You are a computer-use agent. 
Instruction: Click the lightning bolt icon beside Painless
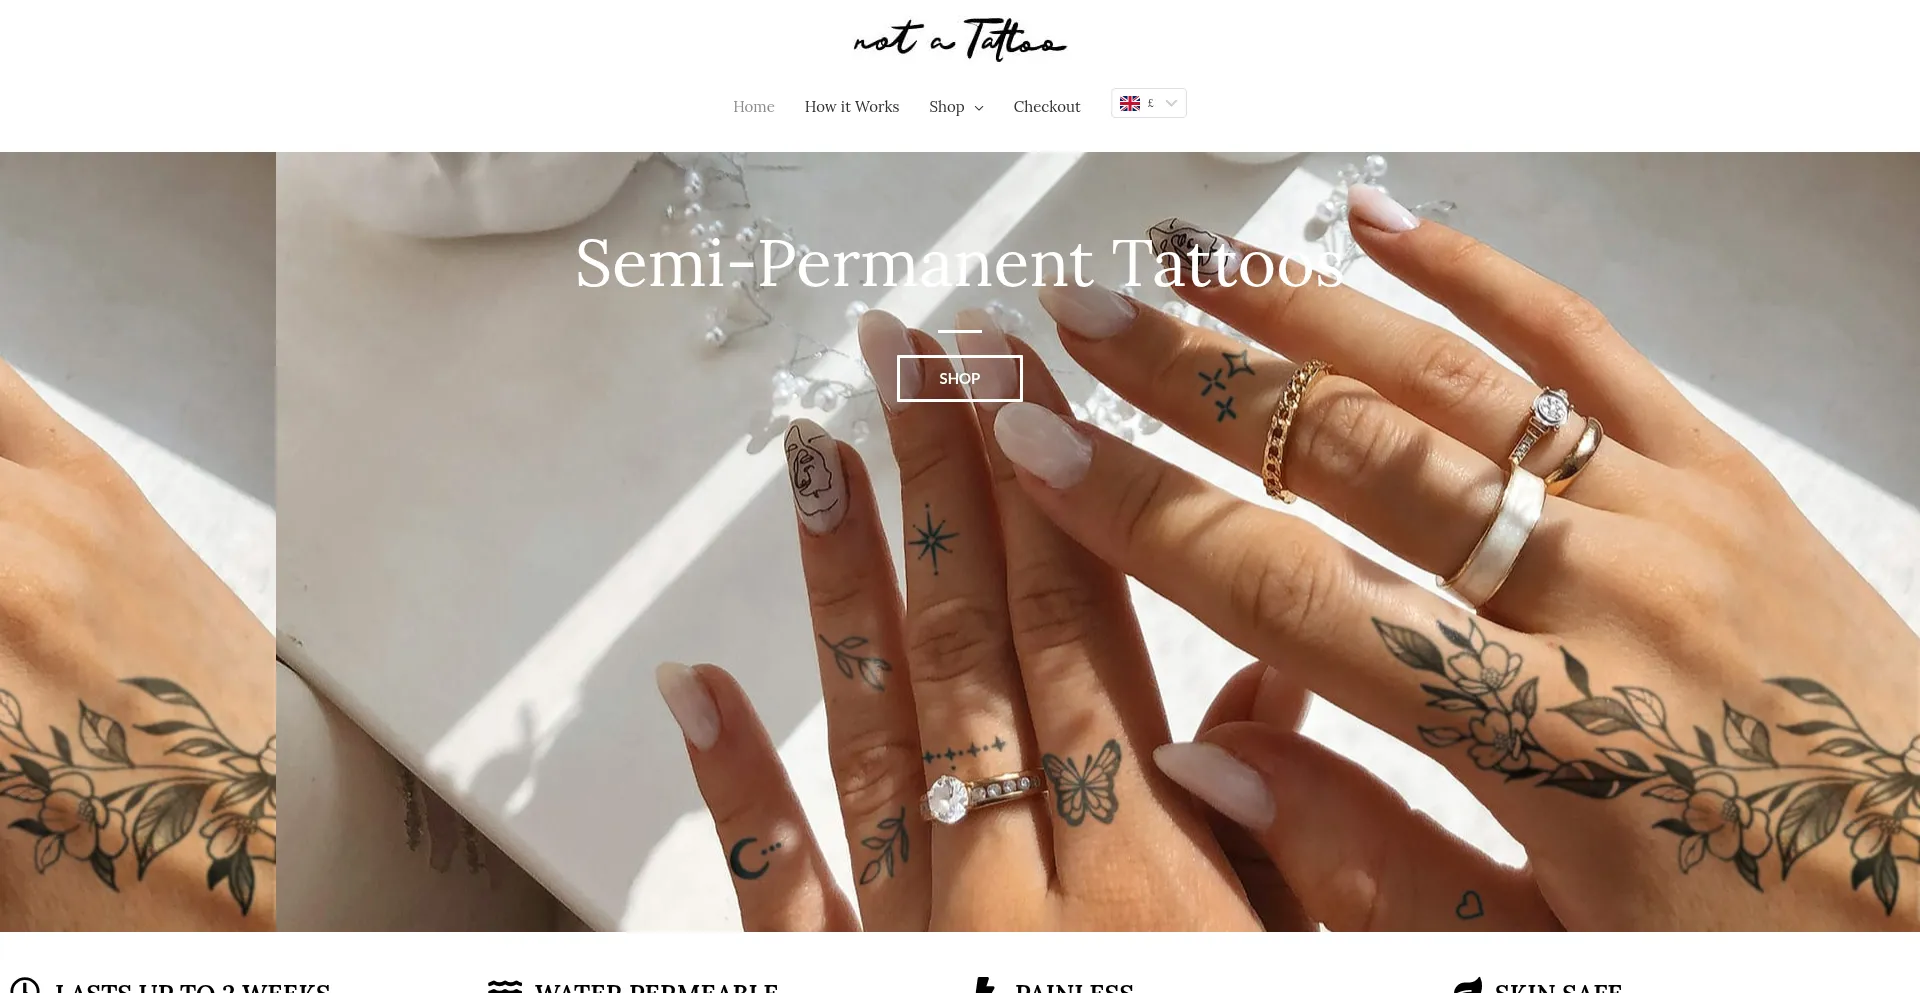click(985, 985)
